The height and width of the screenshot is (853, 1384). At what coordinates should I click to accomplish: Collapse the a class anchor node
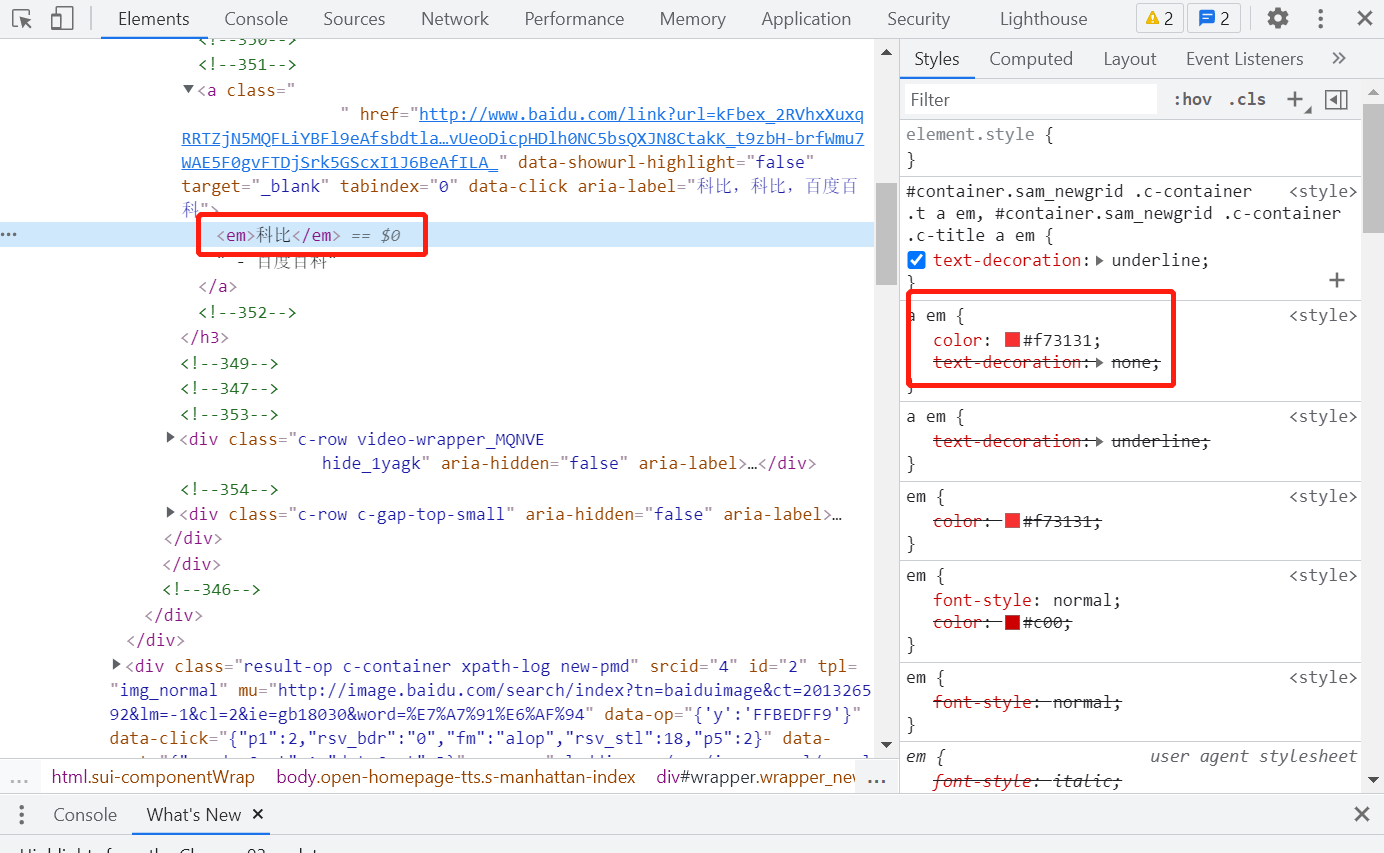coord(188,90)
